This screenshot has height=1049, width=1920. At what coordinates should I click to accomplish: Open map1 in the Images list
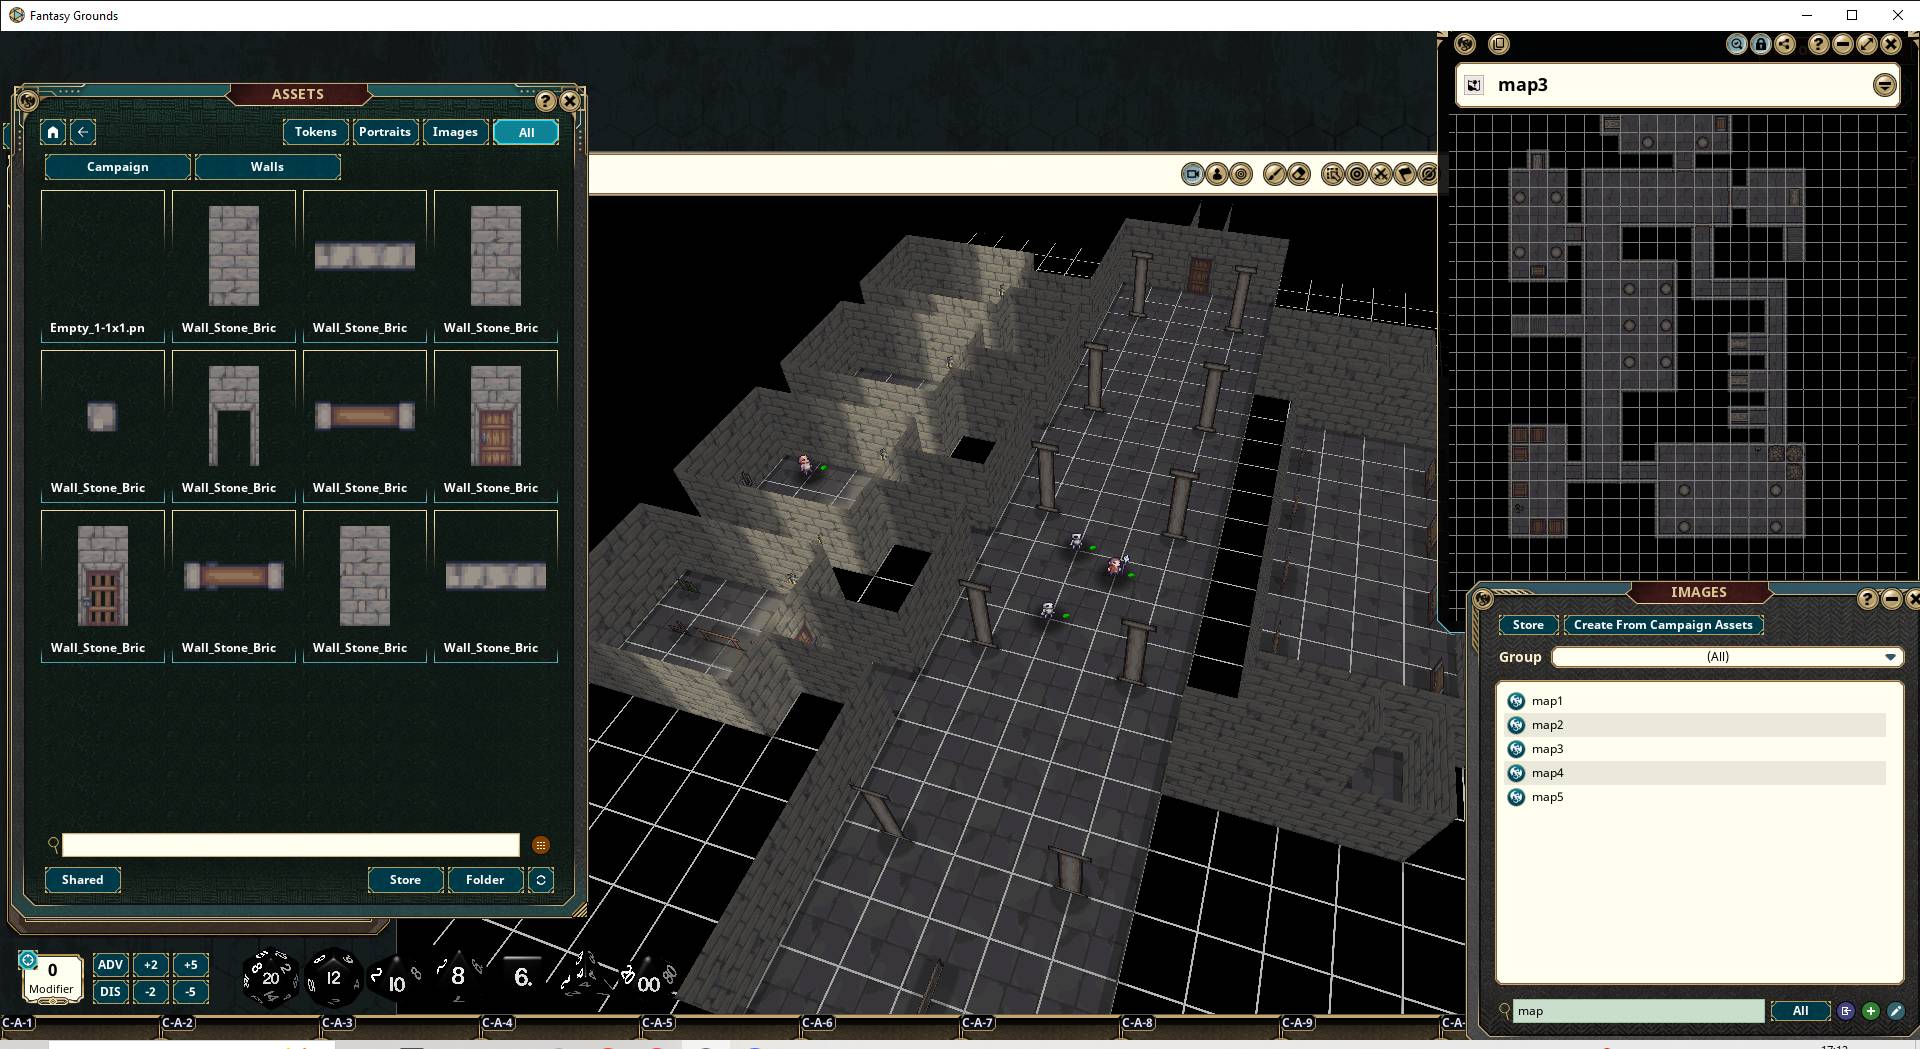(x=1695, y=701)
